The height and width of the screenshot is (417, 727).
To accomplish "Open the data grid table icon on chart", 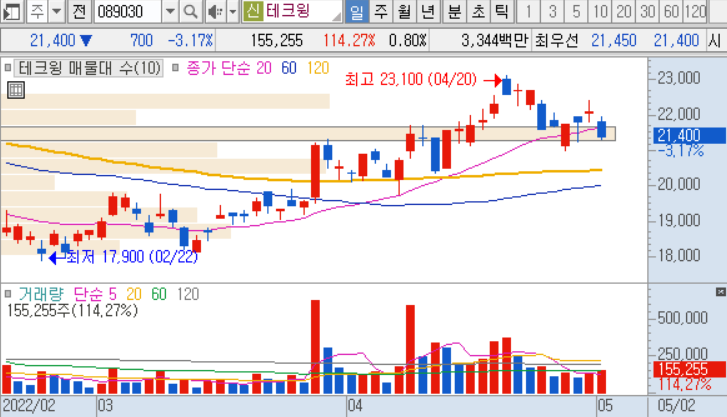I will coord(16,90).
